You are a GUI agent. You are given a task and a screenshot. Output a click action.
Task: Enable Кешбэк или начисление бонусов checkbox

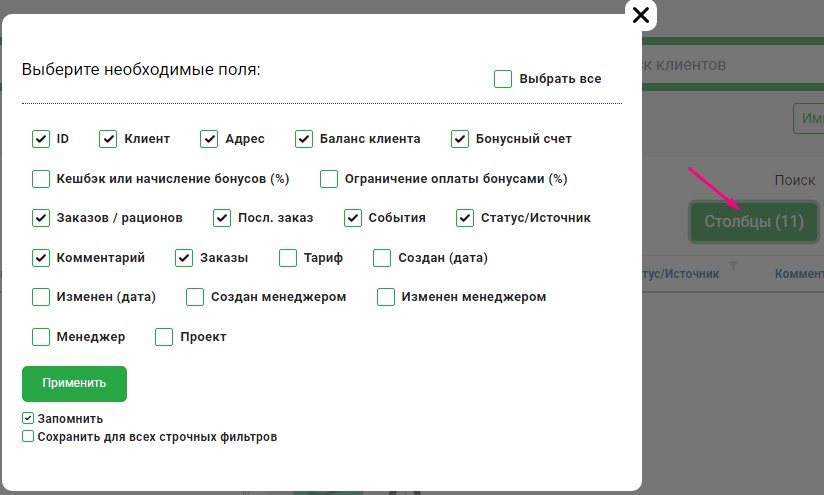pos(41,179)
